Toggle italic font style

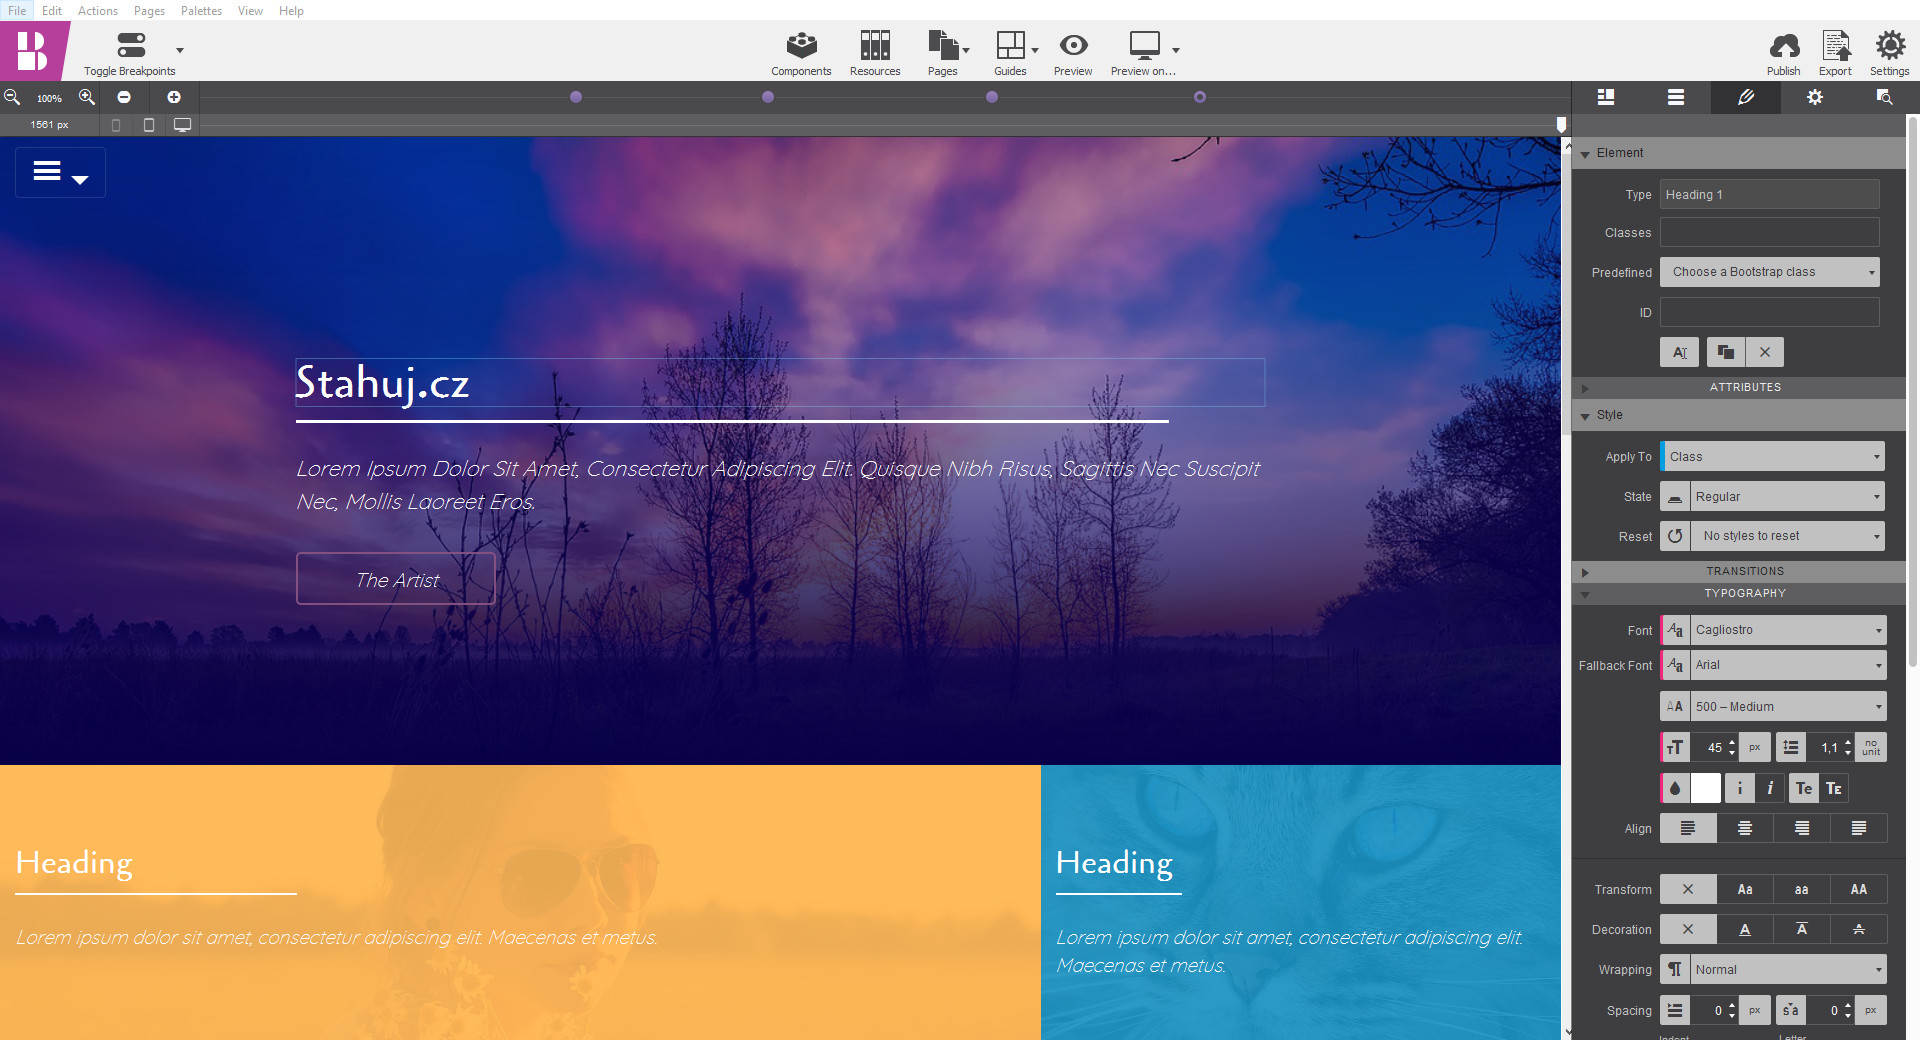tap(1770, 788)
